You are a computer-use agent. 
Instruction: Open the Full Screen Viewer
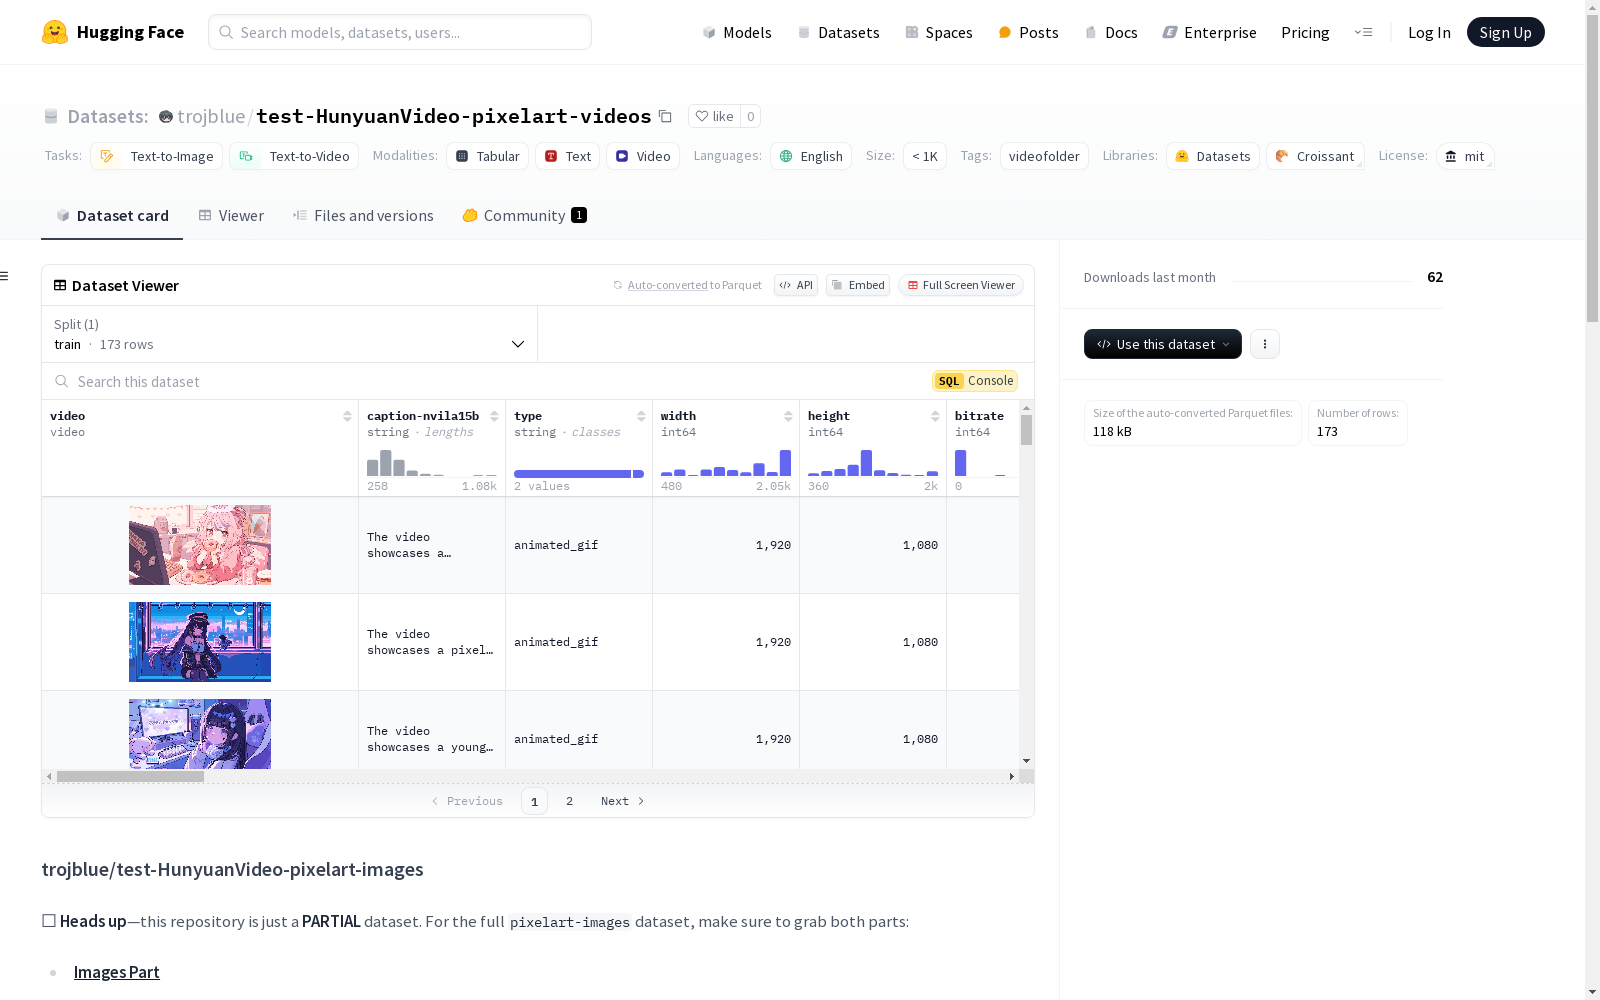tap(961, 285)
